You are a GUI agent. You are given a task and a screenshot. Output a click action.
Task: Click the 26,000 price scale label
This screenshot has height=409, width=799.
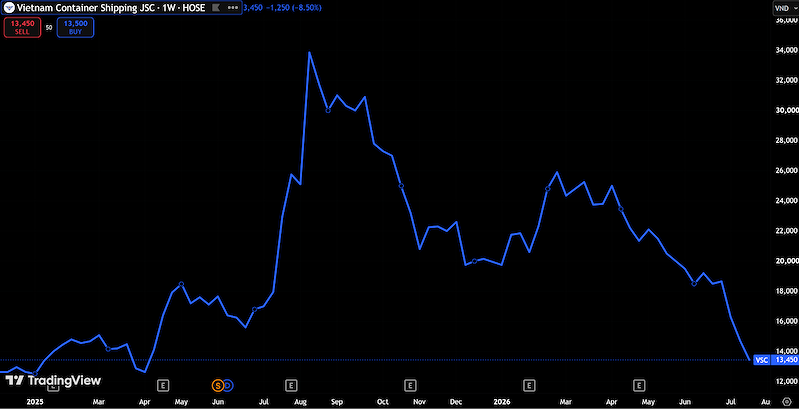785,171
